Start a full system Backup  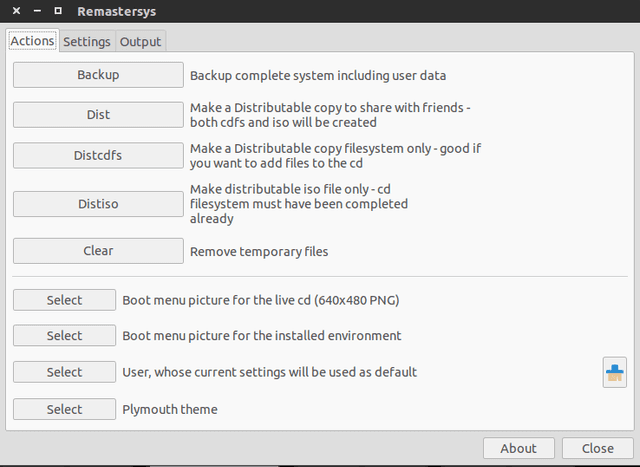98,75
